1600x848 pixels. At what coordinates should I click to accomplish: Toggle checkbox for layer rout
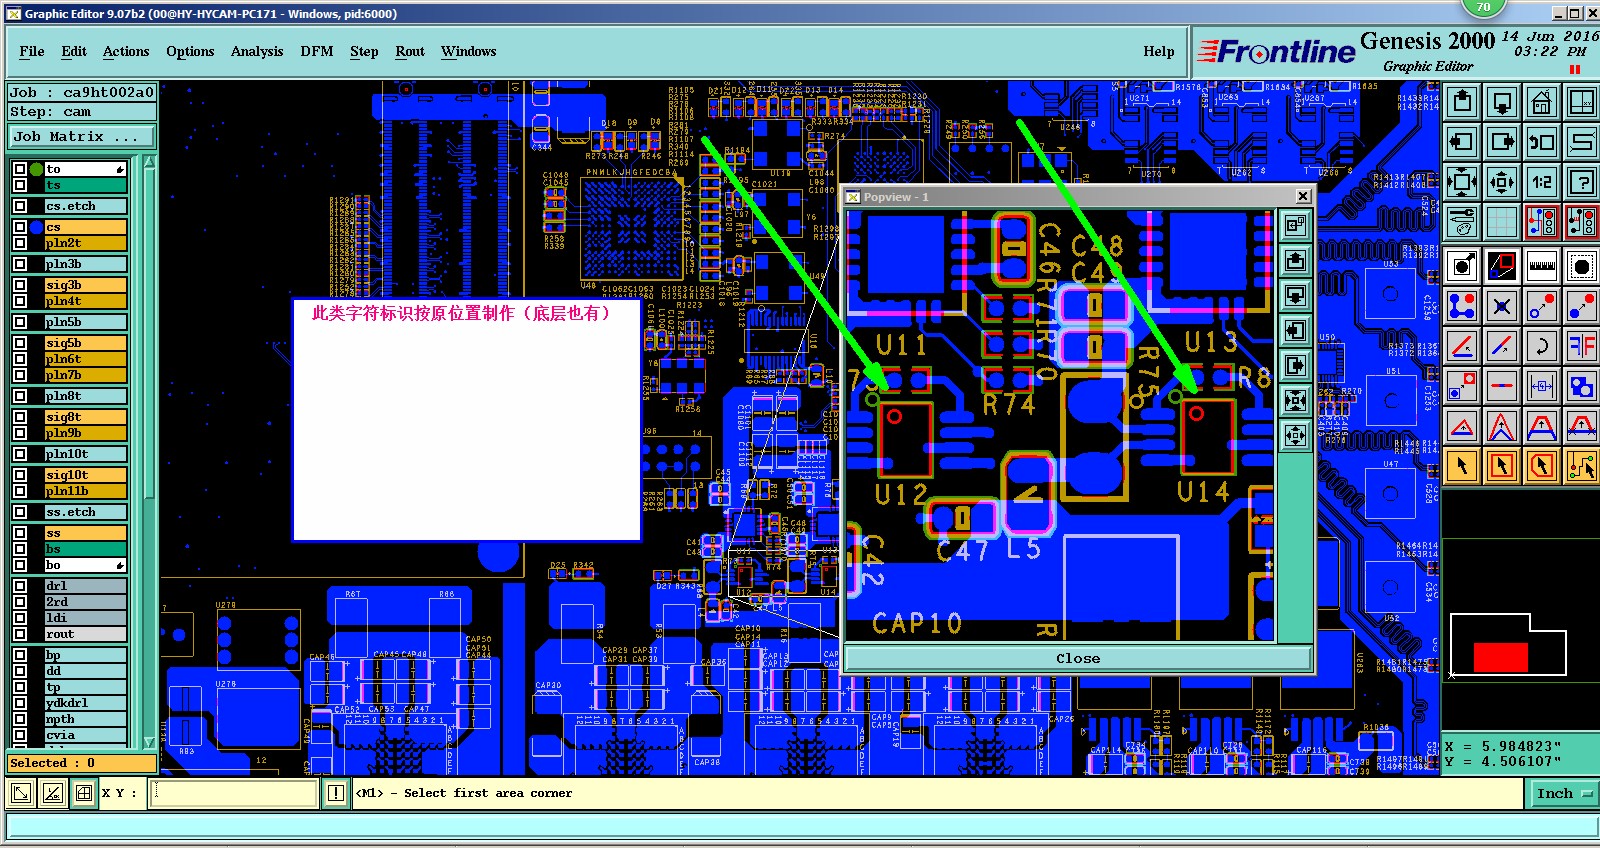pyautogui.click(x=20, y=634)
